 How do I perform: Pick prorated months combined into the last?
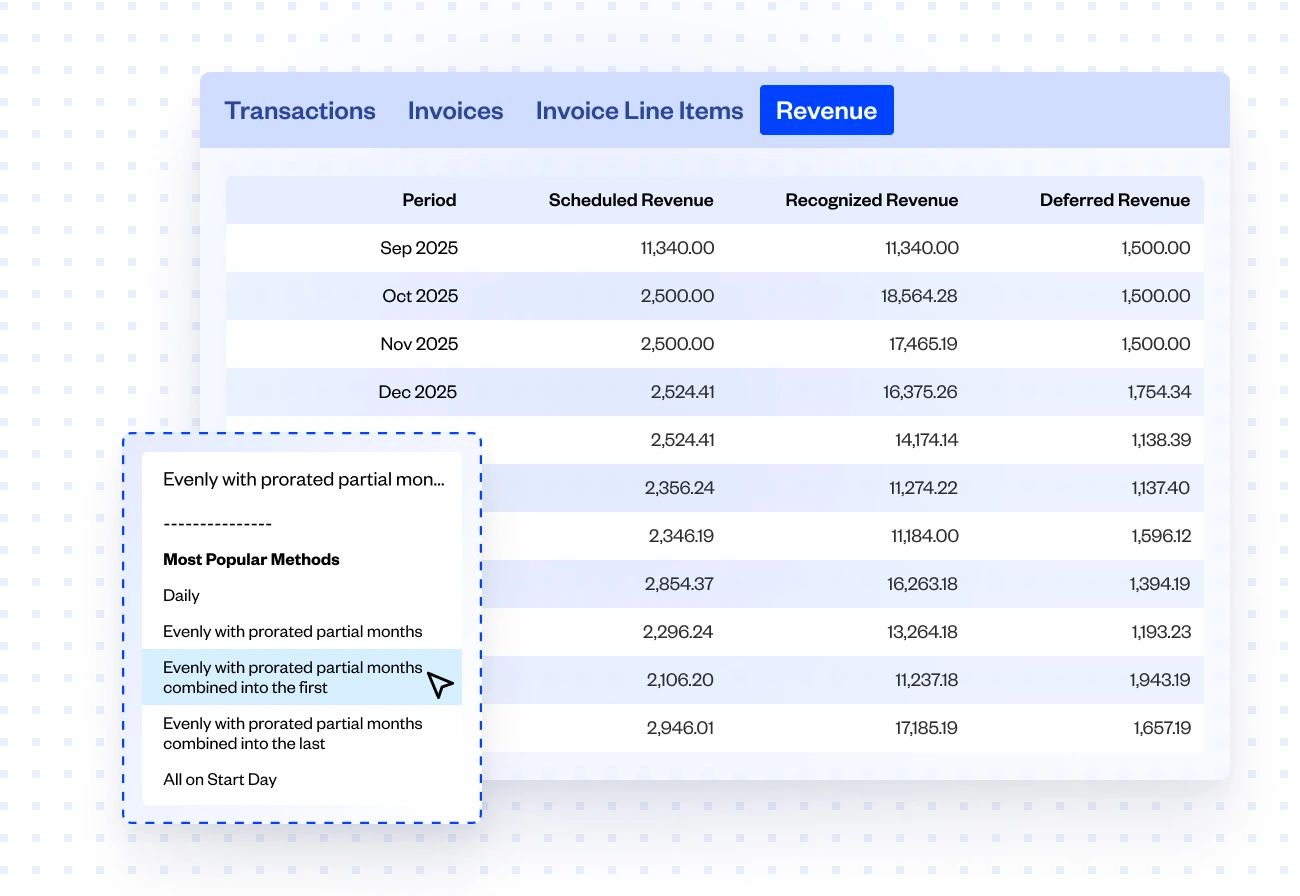[290, 733]
